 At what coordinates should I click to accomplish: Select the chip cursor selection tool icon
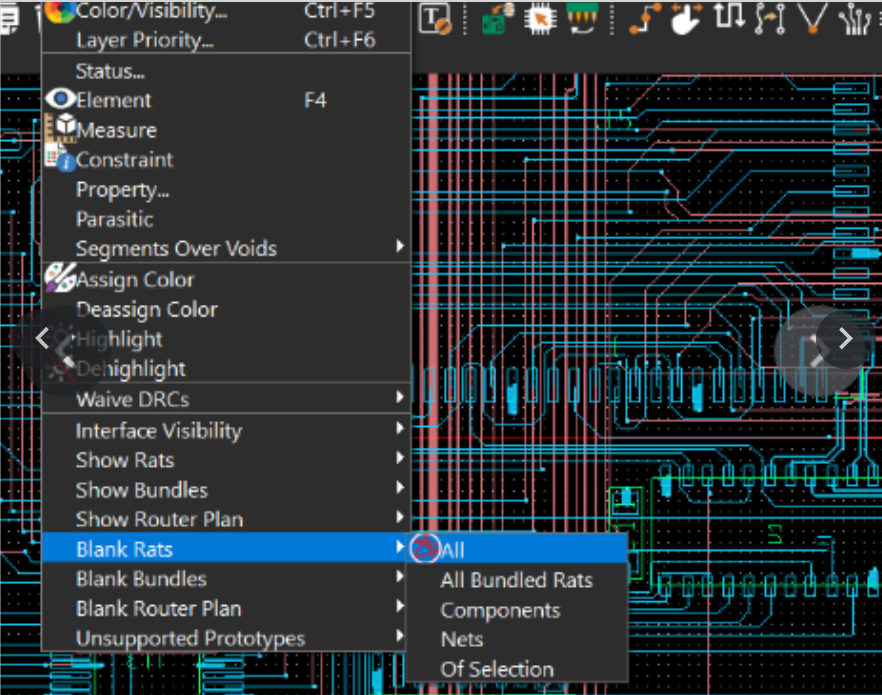[540, 18]
